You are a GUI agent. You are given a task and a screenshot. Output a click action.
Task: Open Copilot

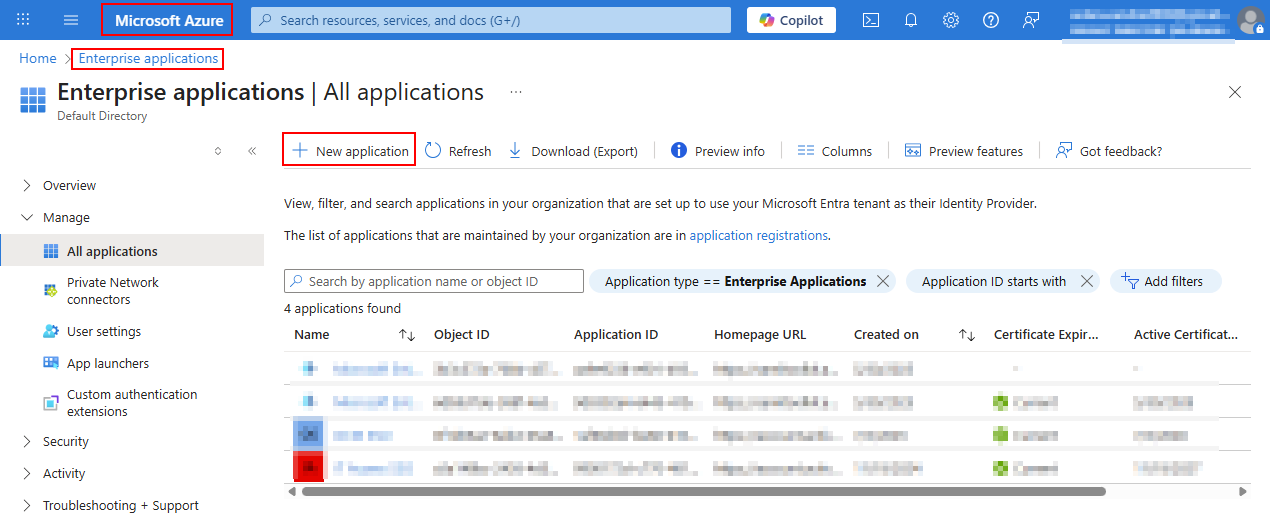(x=791, y=20)
